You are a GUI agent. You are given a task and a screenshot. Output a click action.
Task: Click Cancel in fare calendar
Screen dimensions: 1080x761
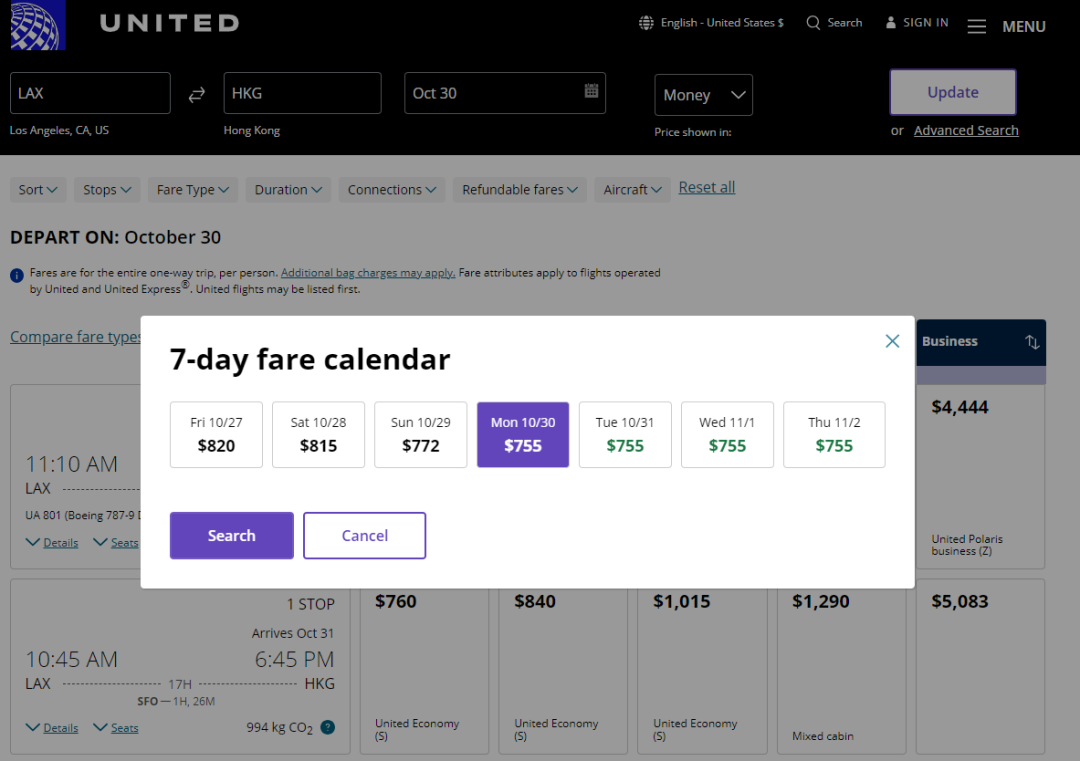click(364, 536)
